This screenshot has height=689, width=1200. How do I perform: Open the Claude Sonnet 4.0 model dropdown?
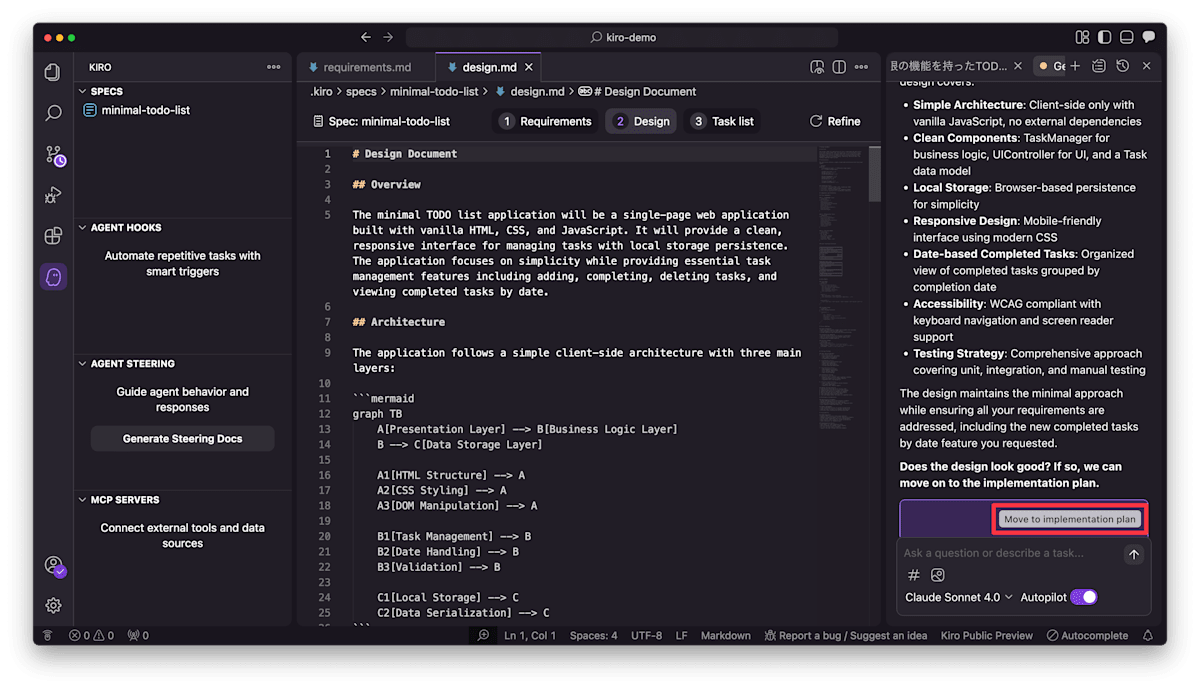958,597
